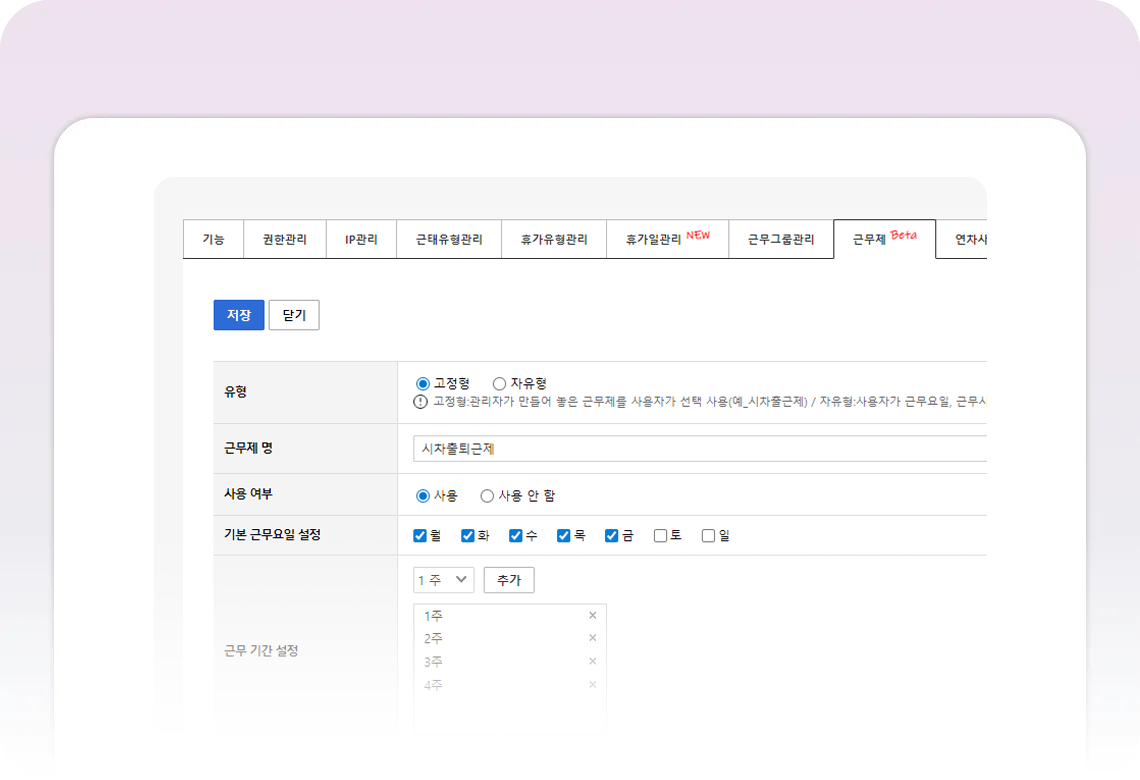Select the 자유형 radio option
This screenshot has height=780, width=1140.
point(499,383)
